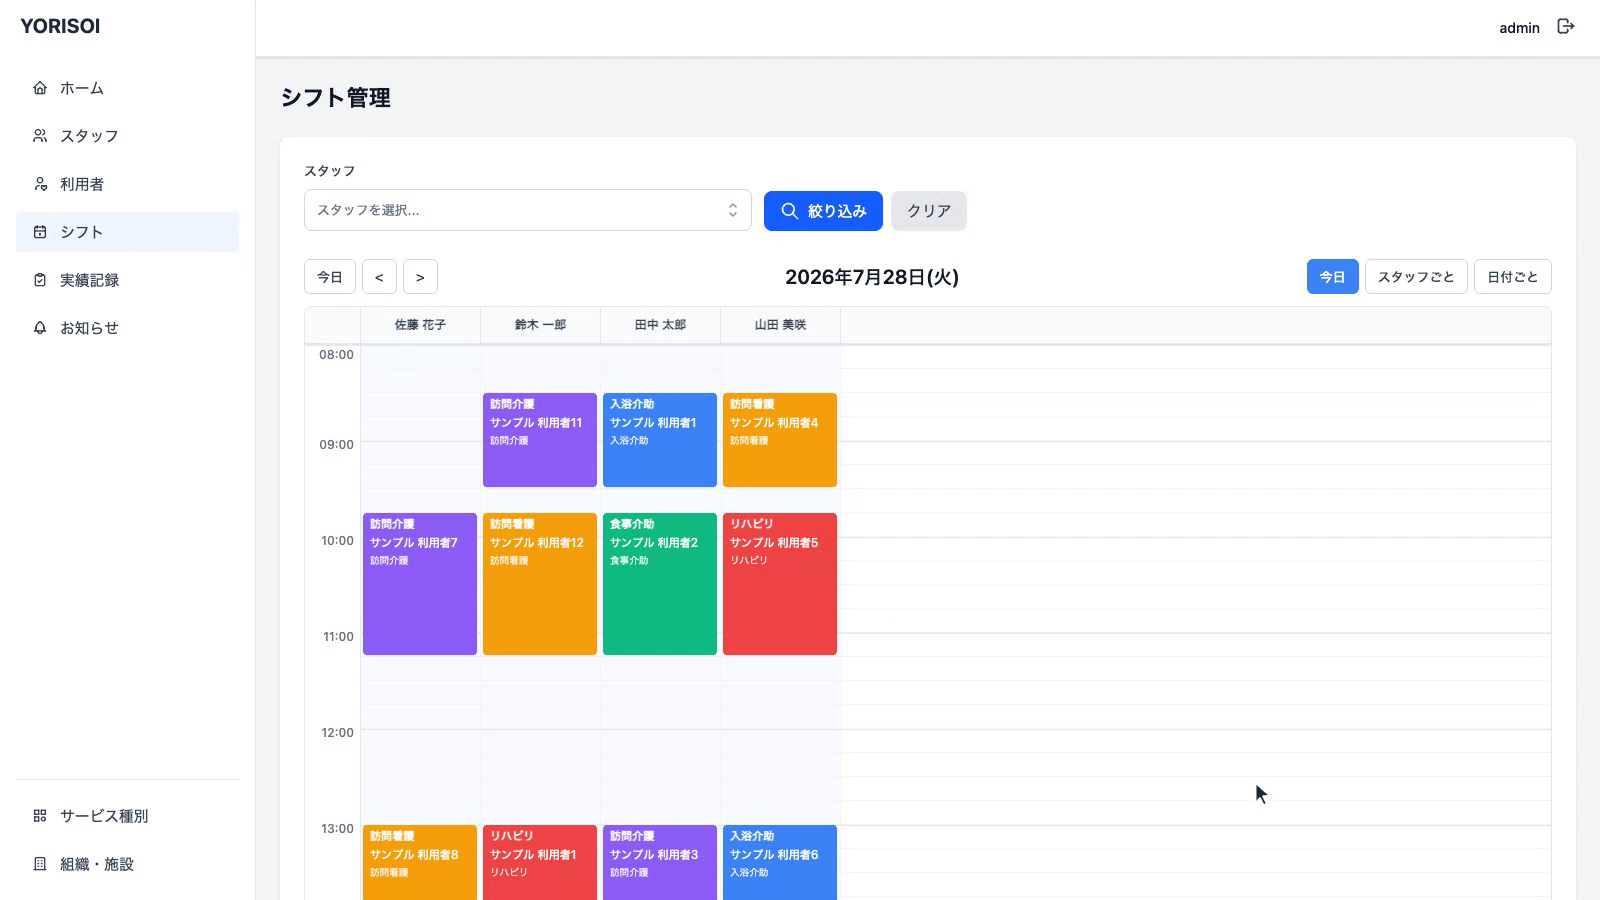Click the YORISOI logo

[x=60, y=26]
